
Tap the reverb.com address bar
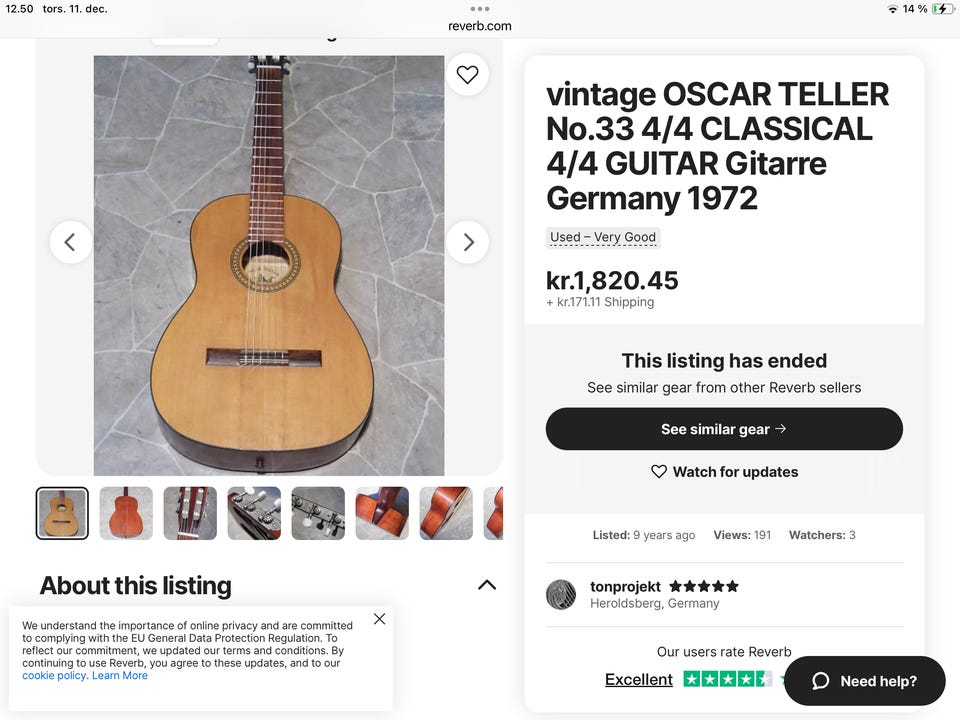click(480, 26)
